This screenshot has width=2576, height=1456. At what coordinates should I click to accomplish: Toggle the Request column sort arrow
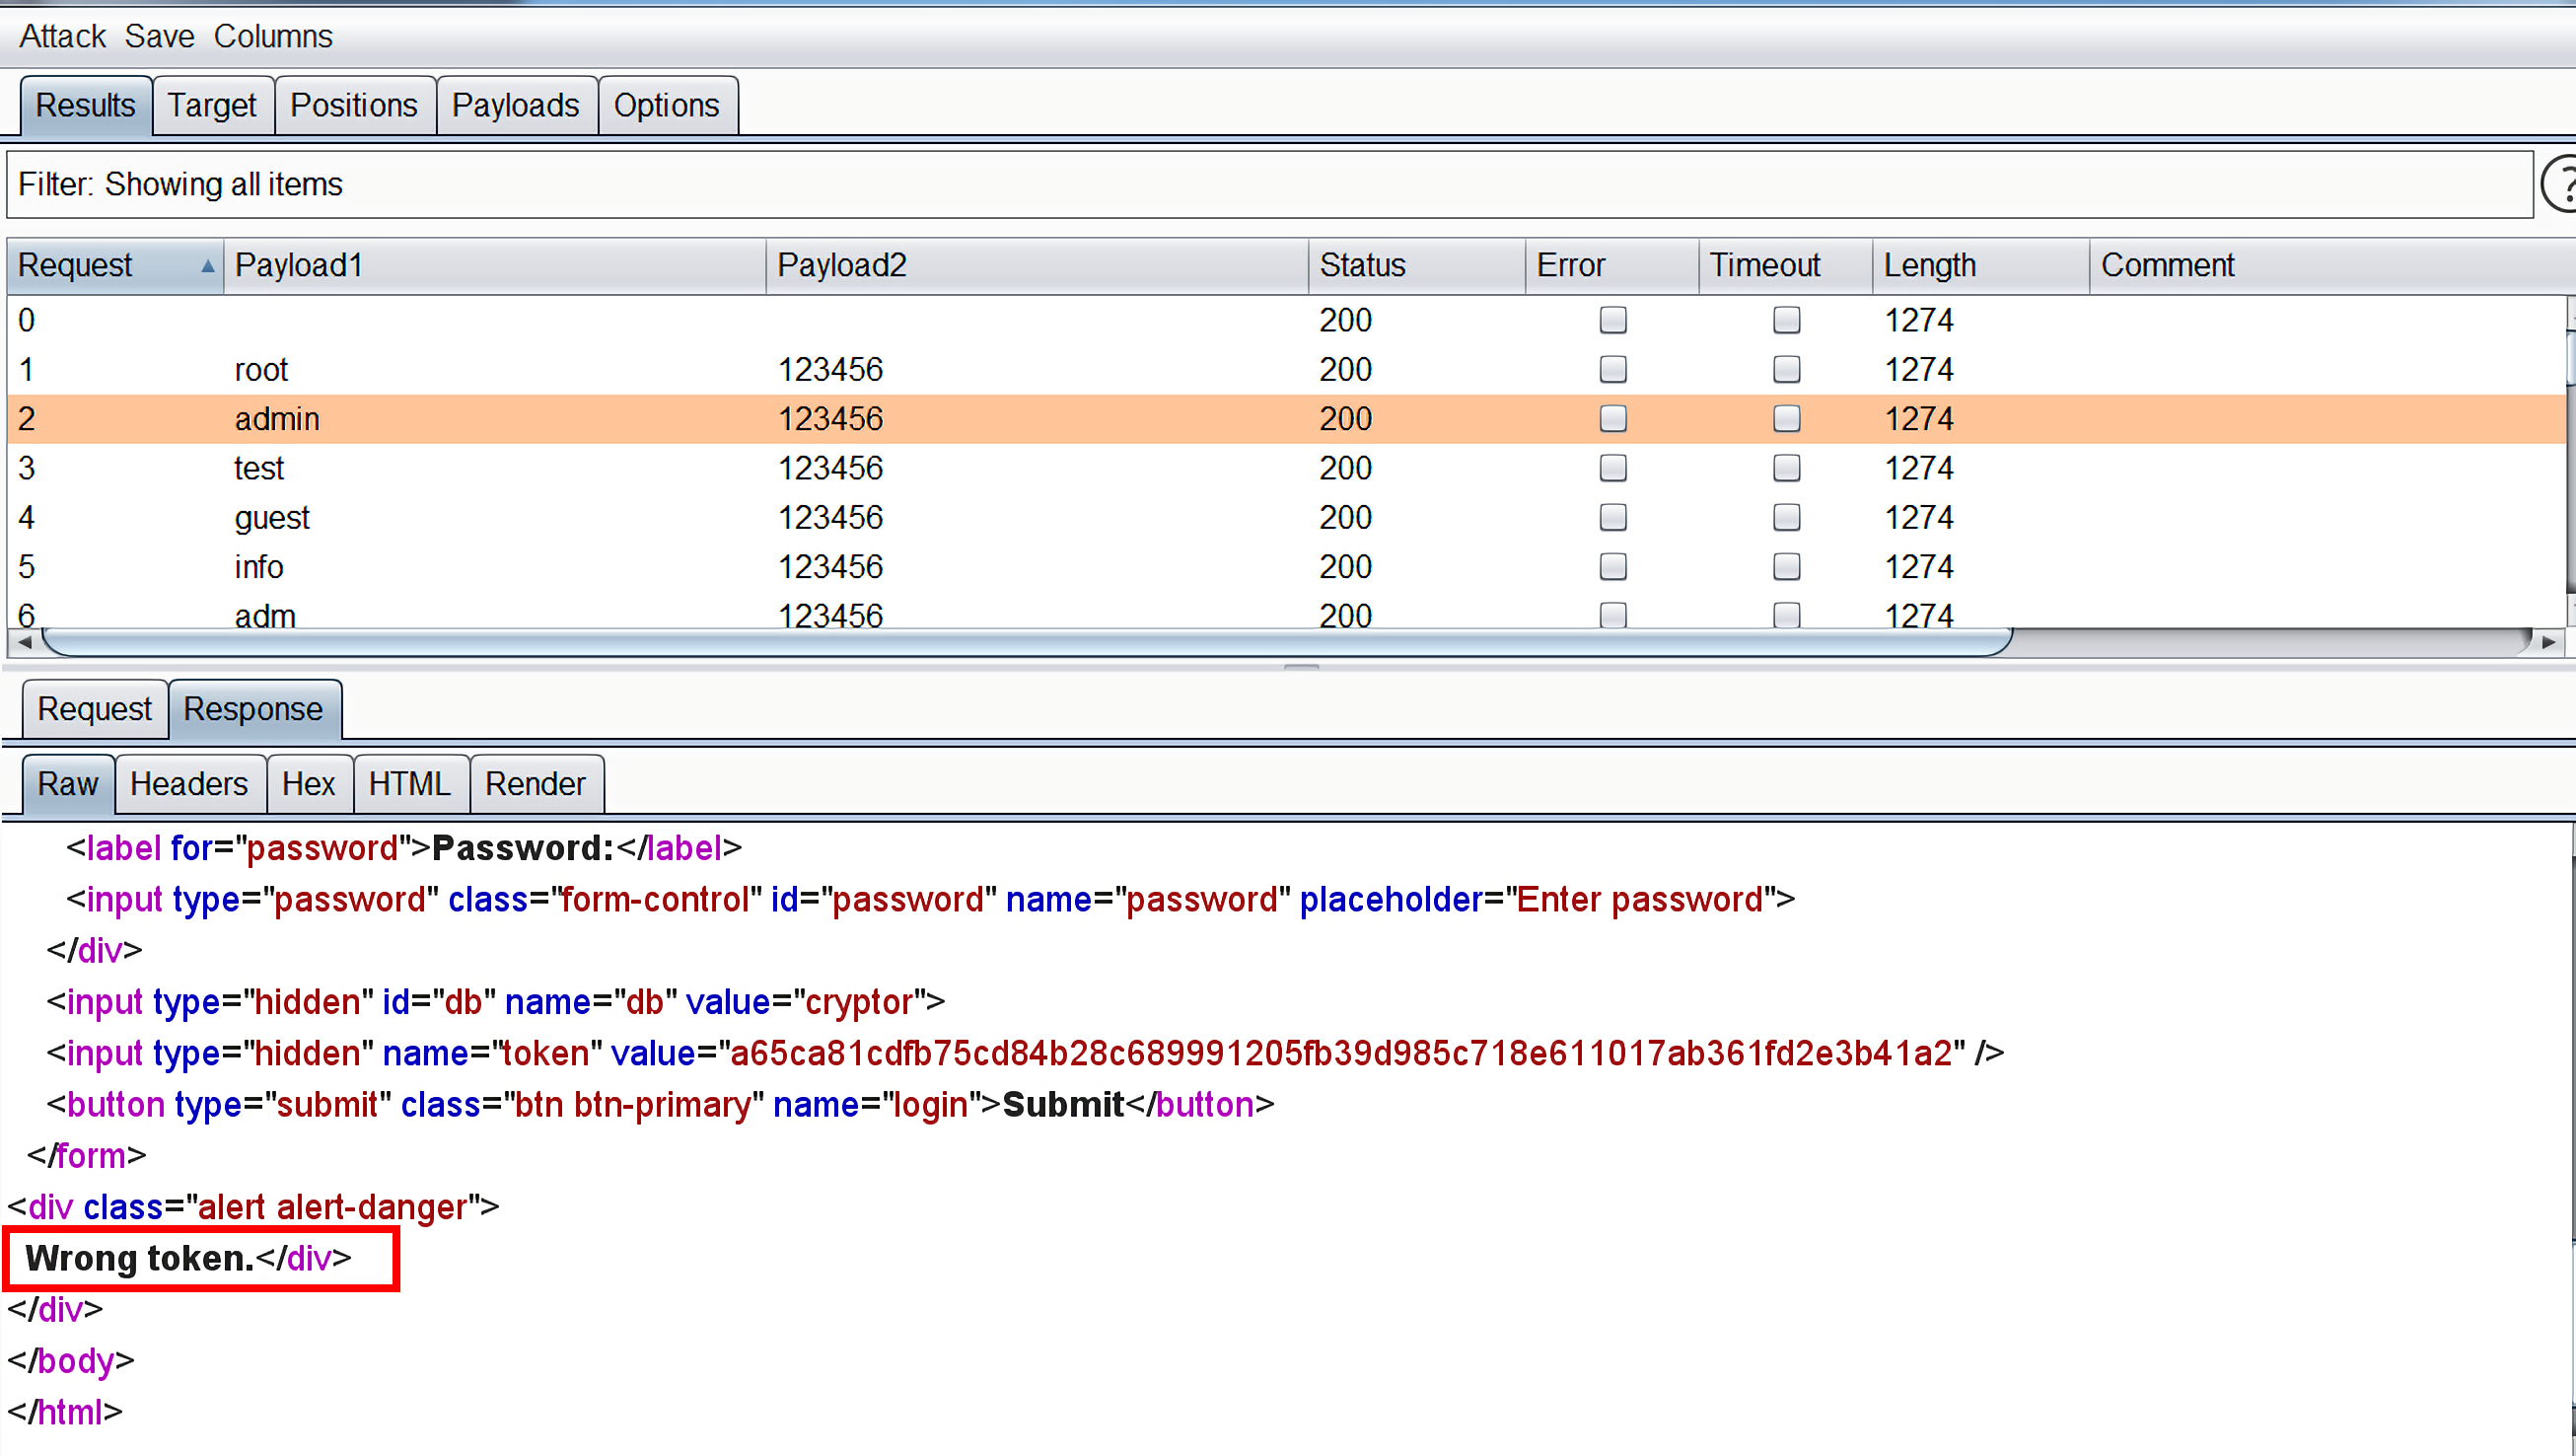[207, 266]
